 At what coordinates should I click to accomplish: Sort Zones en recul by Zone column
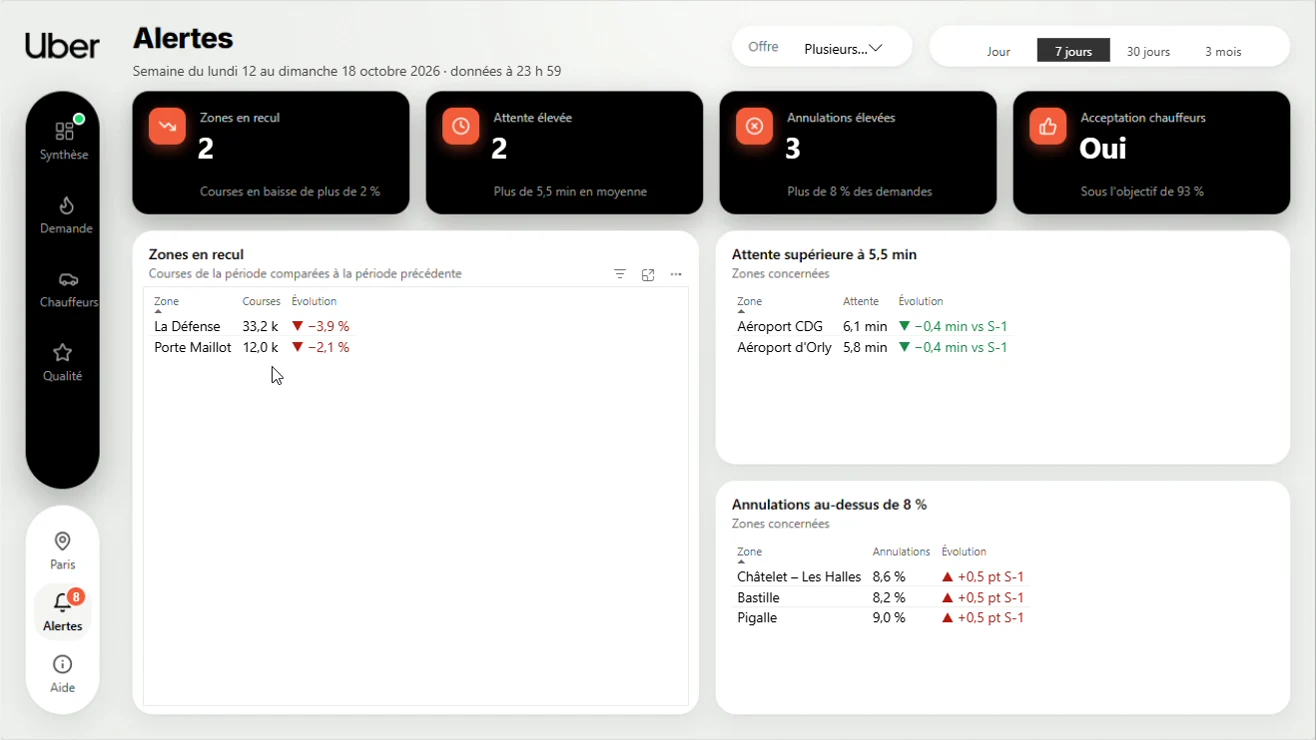point(166,301)
